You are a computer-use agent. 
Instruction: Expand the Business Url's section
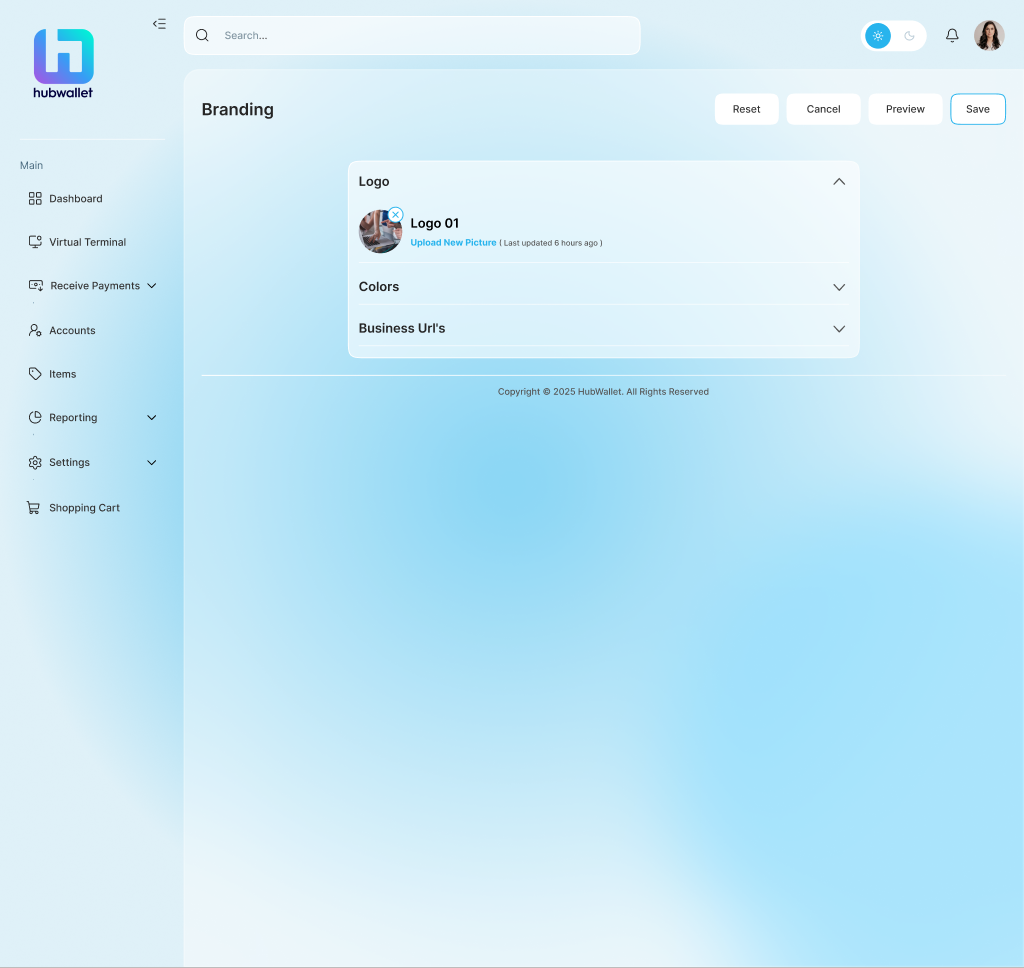839,329
